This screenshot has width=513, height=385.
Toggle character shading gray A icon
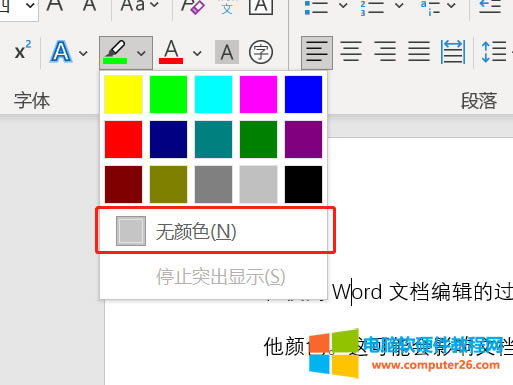tap(227, 52)
